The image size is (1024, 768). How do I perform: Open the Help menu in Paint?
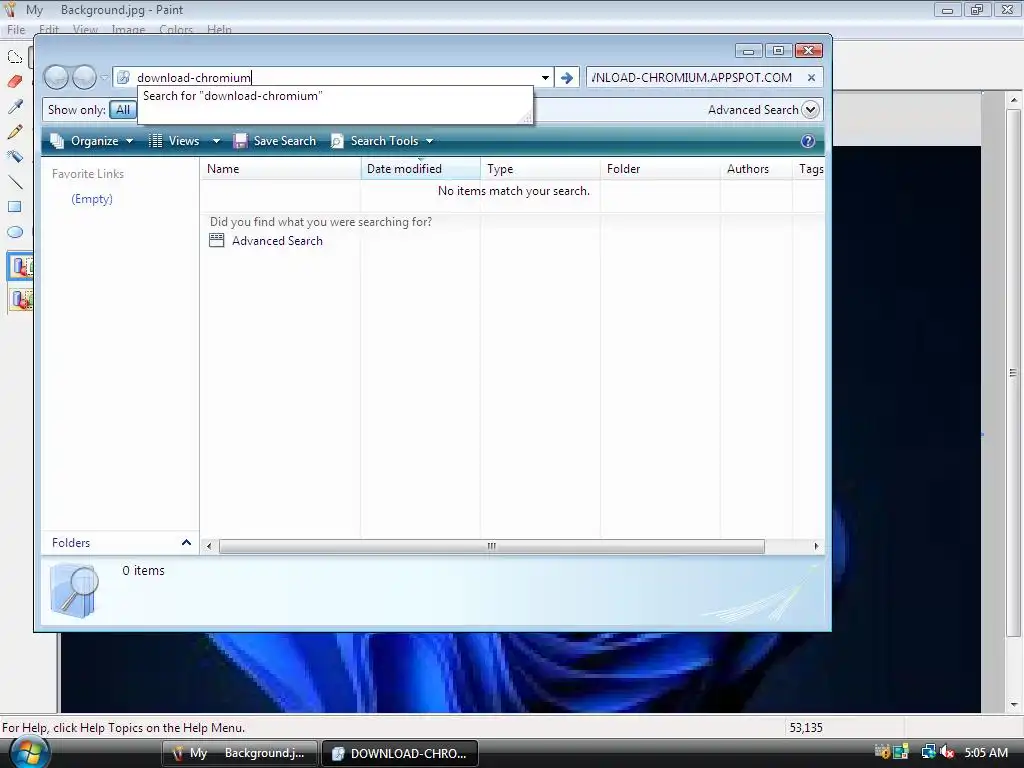[x=219, y=29]
